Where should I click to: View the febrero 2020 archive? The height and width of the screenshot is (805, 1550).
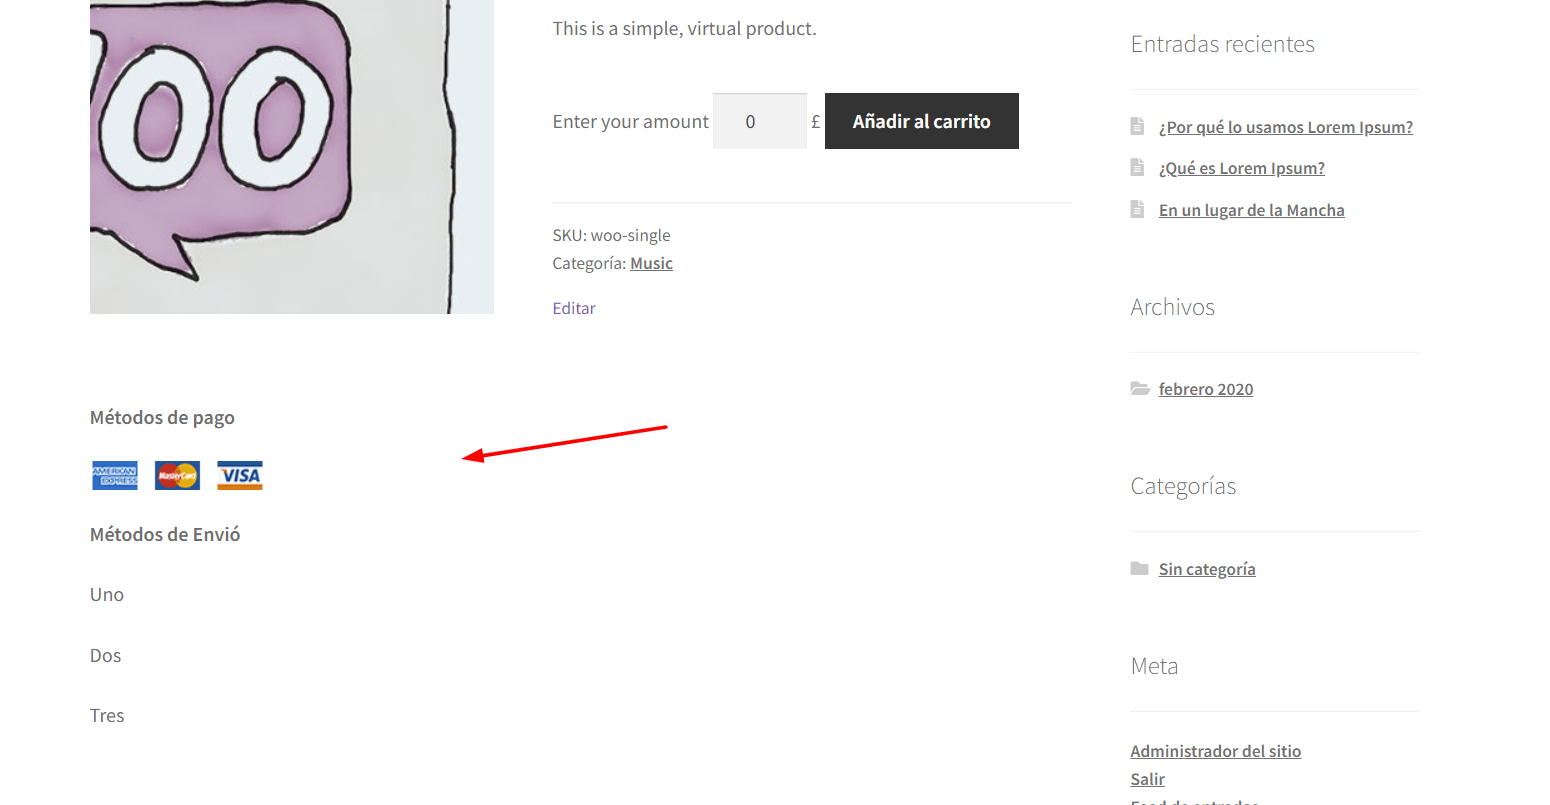tap(1206, 389)
